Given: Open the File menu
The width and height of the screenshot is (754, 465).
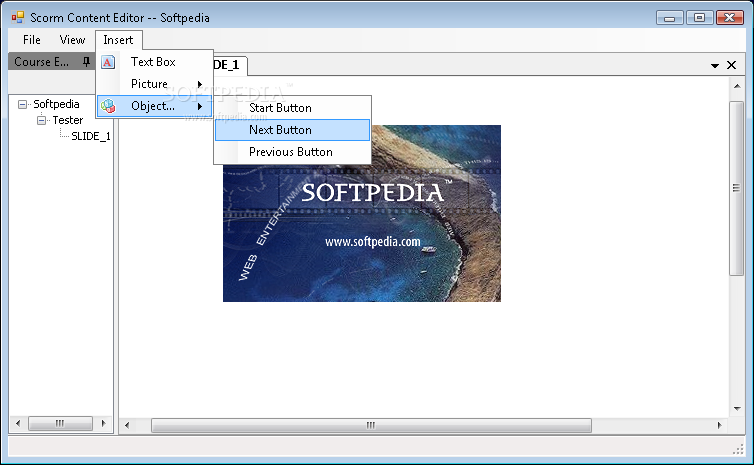Looking at the screenshot, I should coord(32,40).
